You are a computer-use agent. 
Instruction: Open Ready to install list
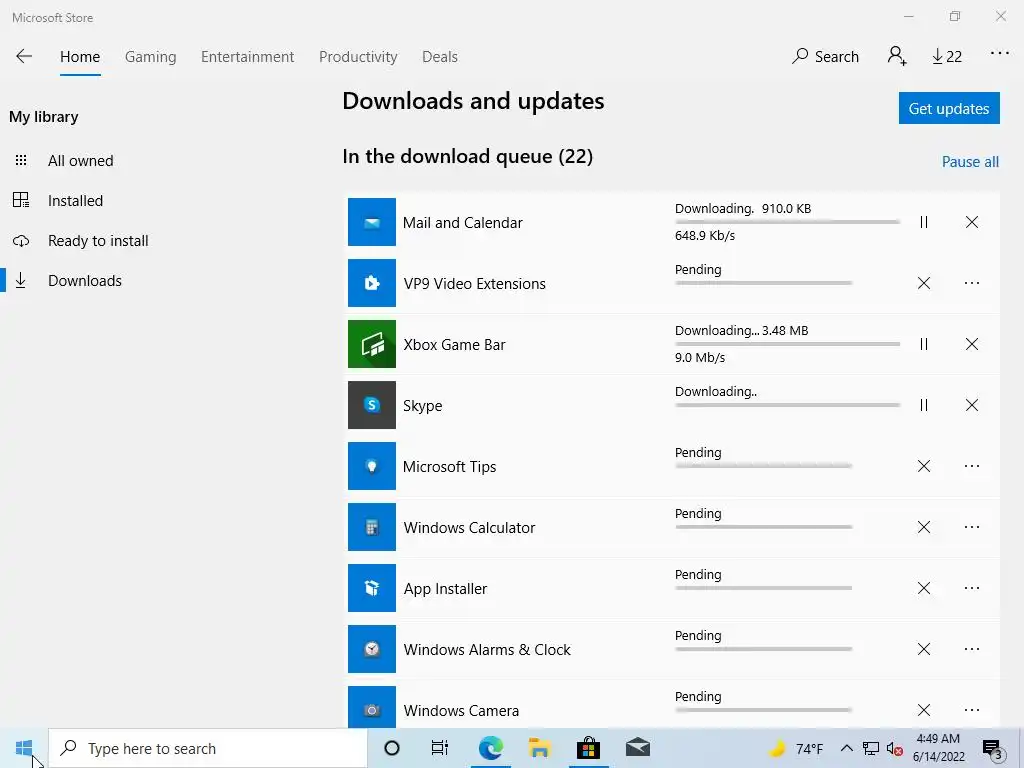click(x=98, y=241)
